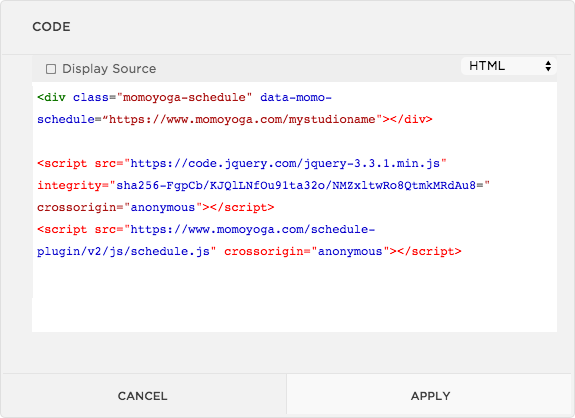Click the Cancel button
The width and height of the screenshot is (575, 418).
(143, 396)
